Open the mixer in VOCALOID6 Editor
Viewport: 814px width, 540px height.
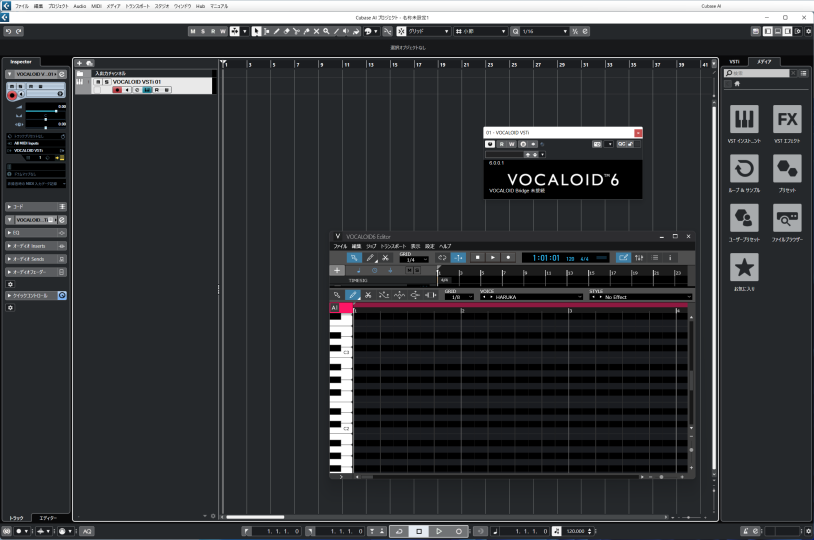pyautogui.click(x=639, y=258)
